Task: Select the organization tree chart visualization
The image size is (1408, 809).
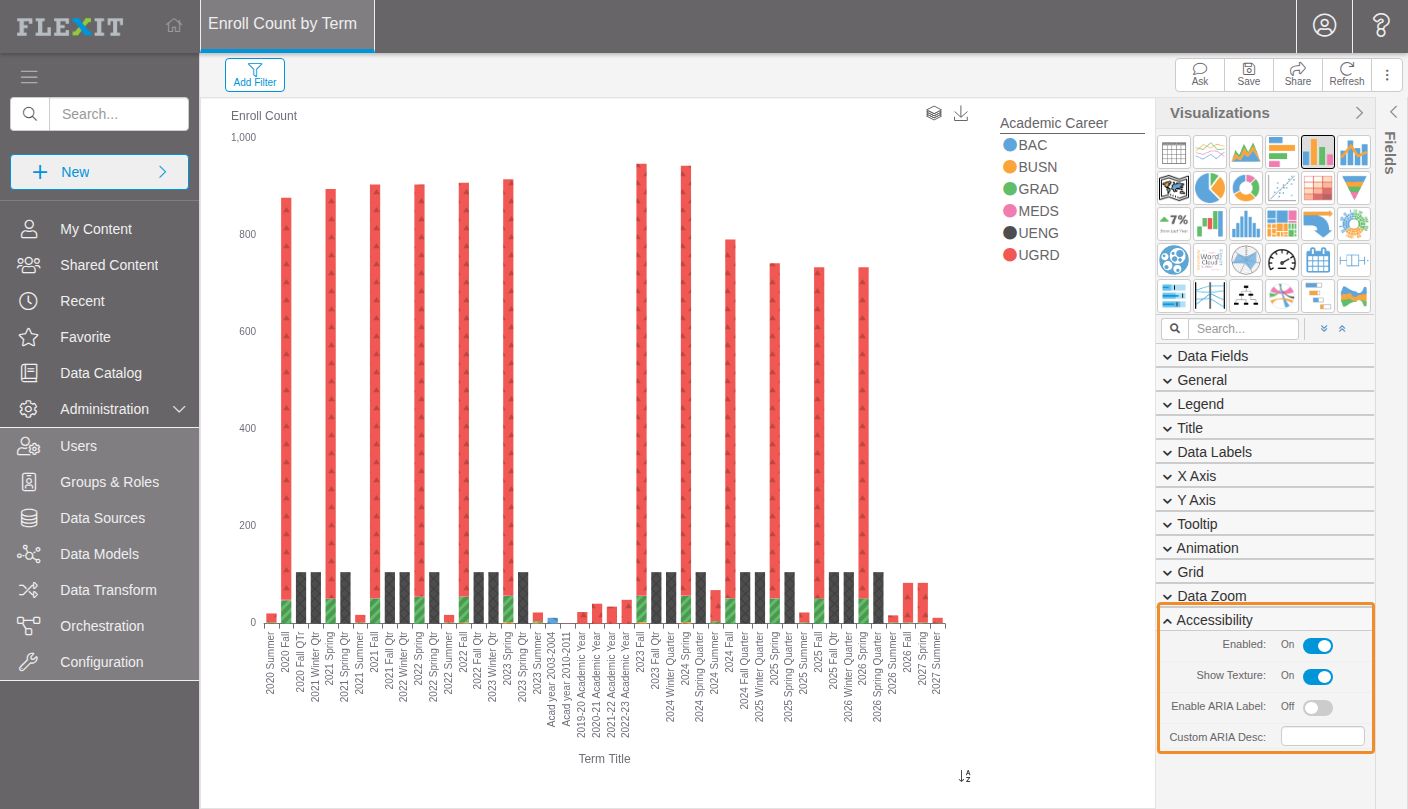Action: 1246,296
